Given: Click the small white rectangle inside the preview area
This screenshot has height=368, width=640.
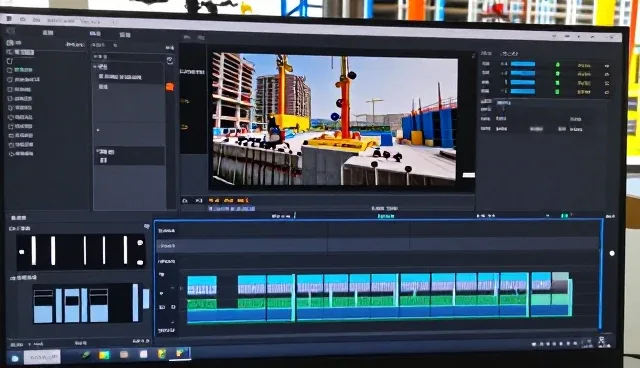Looking at the screenshot, I should [x=469, y=175].
